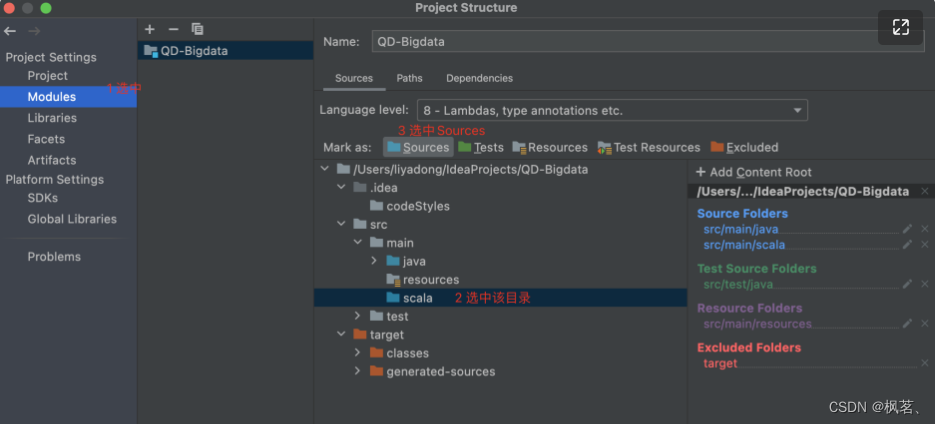Edit src/test/java test folder properties
This screenshot has height=424, width=935.
tap(907, 284)
